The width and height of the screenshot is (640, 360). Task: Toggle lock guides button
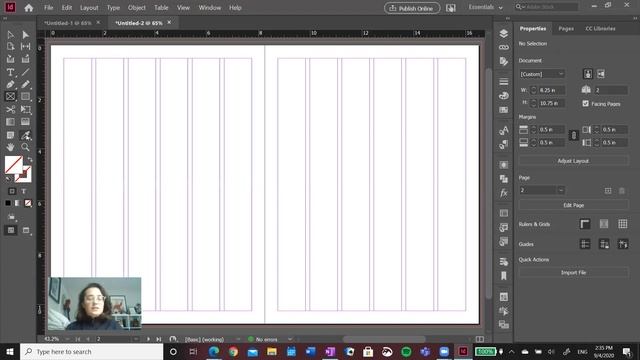[x=604, y=244]
